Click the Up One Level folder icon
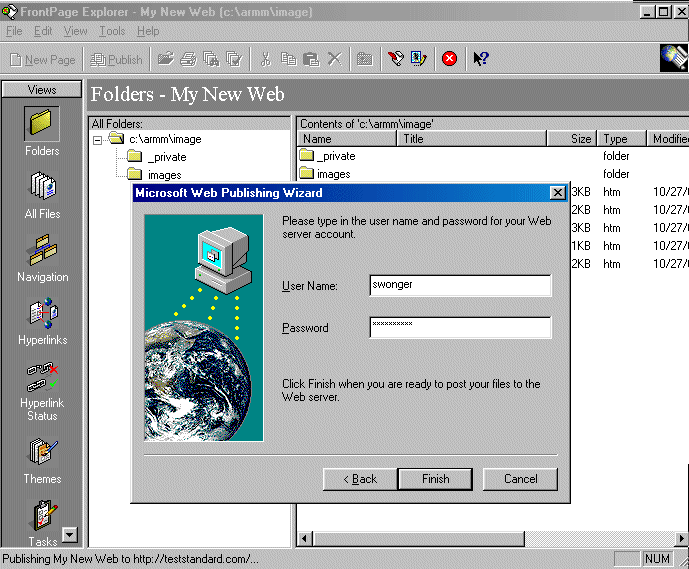Viewport: 689px width, 569px height. [365, 58]
